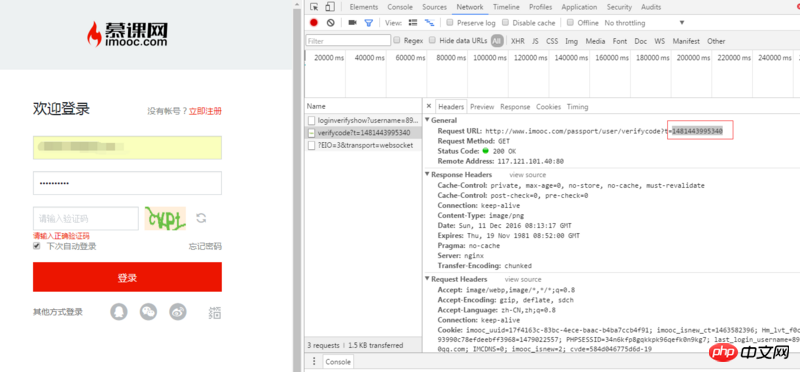Filter requests by Media
The width and height of the screenshot is (800, 372).
pyautogui.click(x=595, y=41)
